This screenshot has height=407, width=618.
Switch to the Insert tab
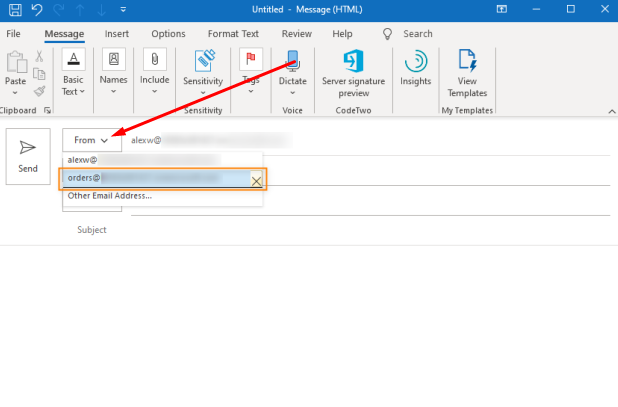pos(117,34)
